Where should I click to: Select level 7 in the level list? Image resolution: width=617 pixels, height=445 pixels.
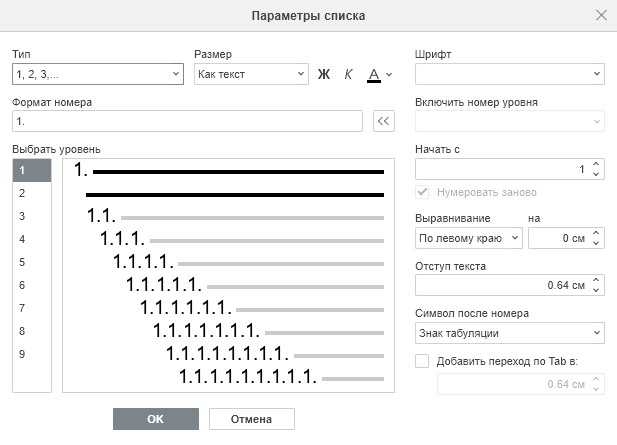pos(32,308)
